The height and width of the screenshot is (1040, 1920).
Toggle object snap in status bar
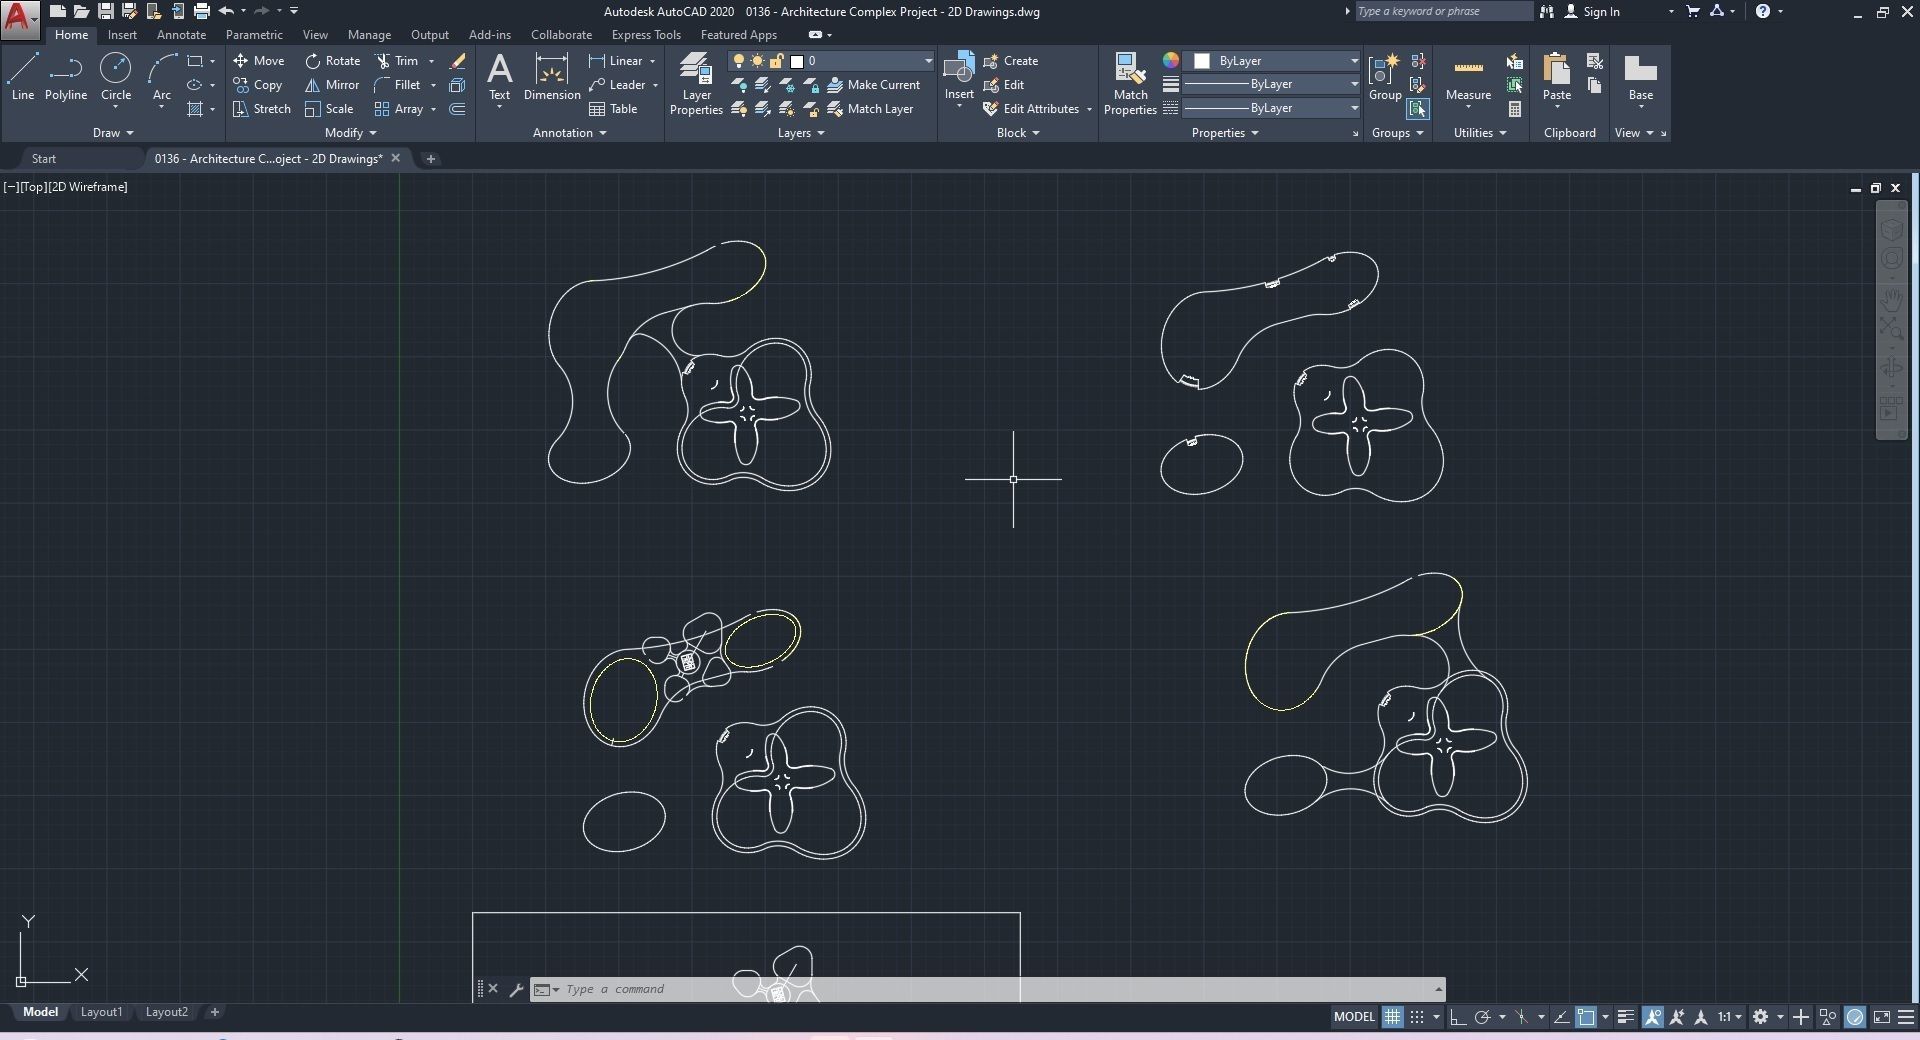pyautogui.click(x=1586, y=1017)
